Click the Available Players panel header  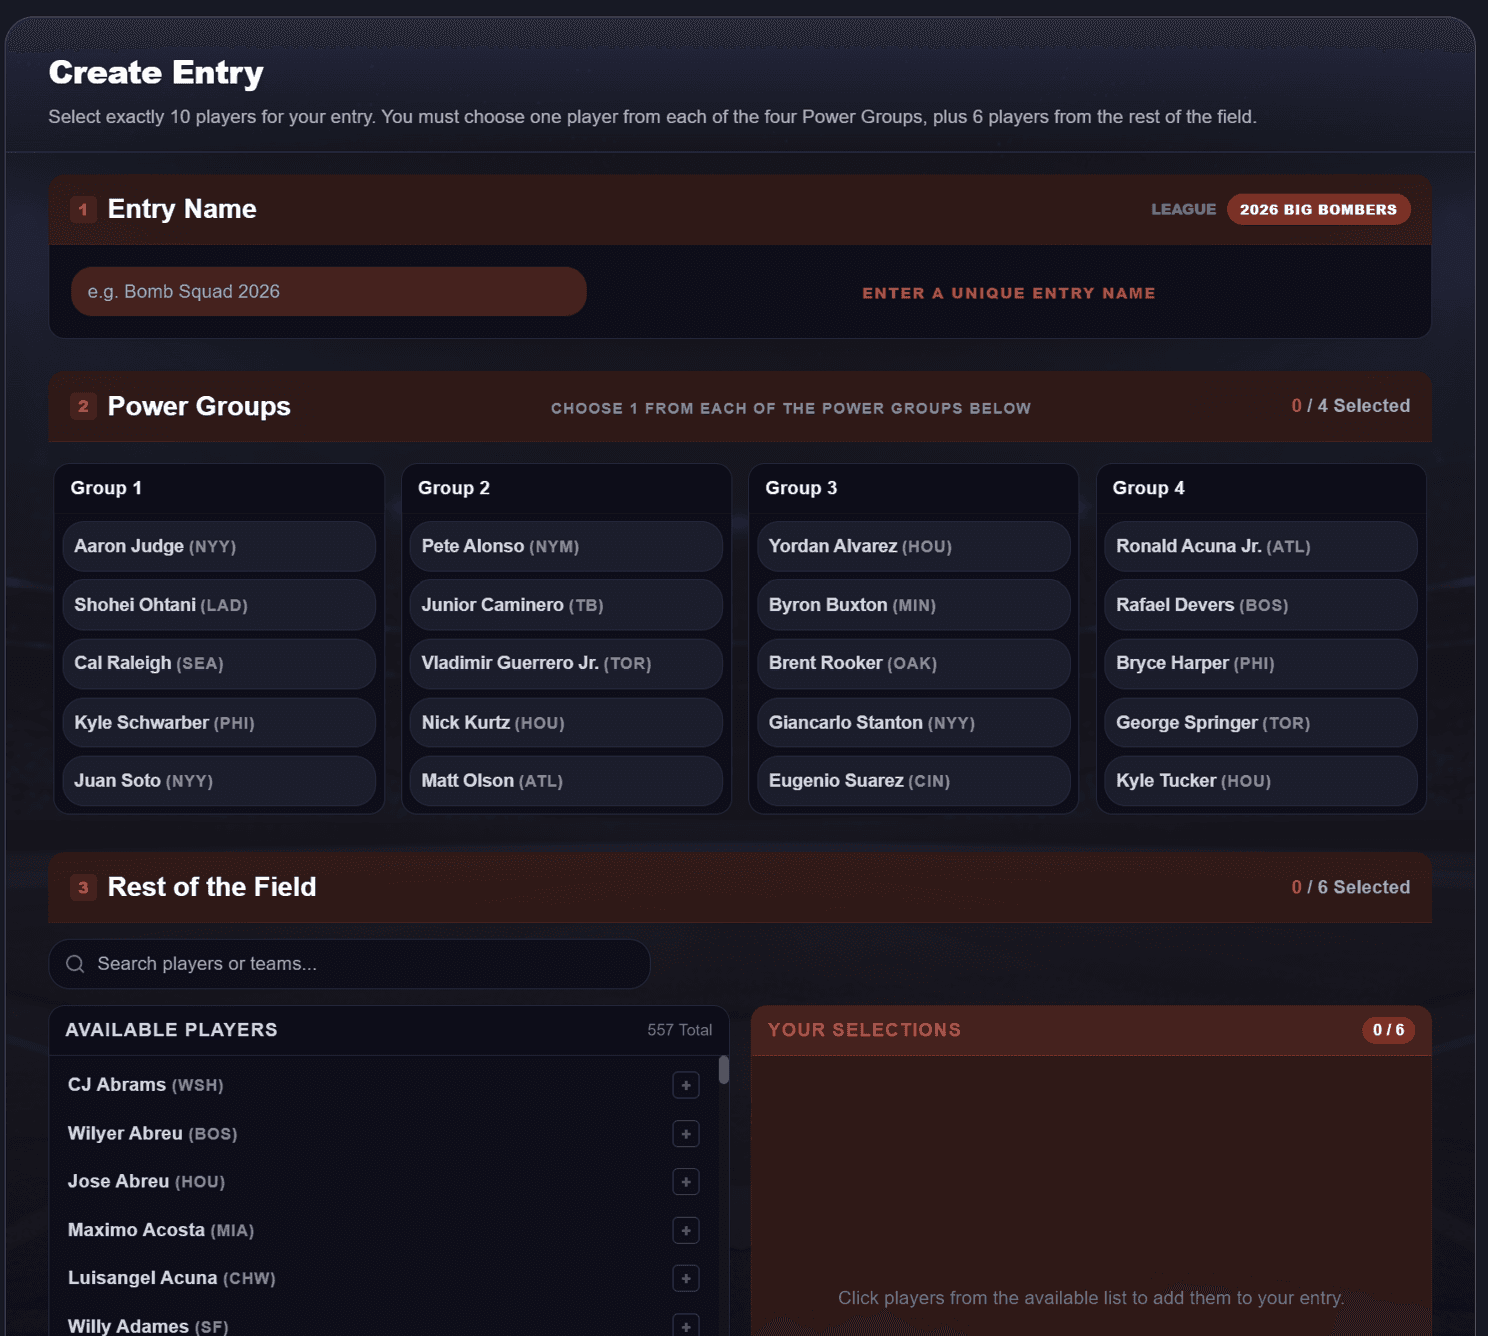tap(388, 1030)
